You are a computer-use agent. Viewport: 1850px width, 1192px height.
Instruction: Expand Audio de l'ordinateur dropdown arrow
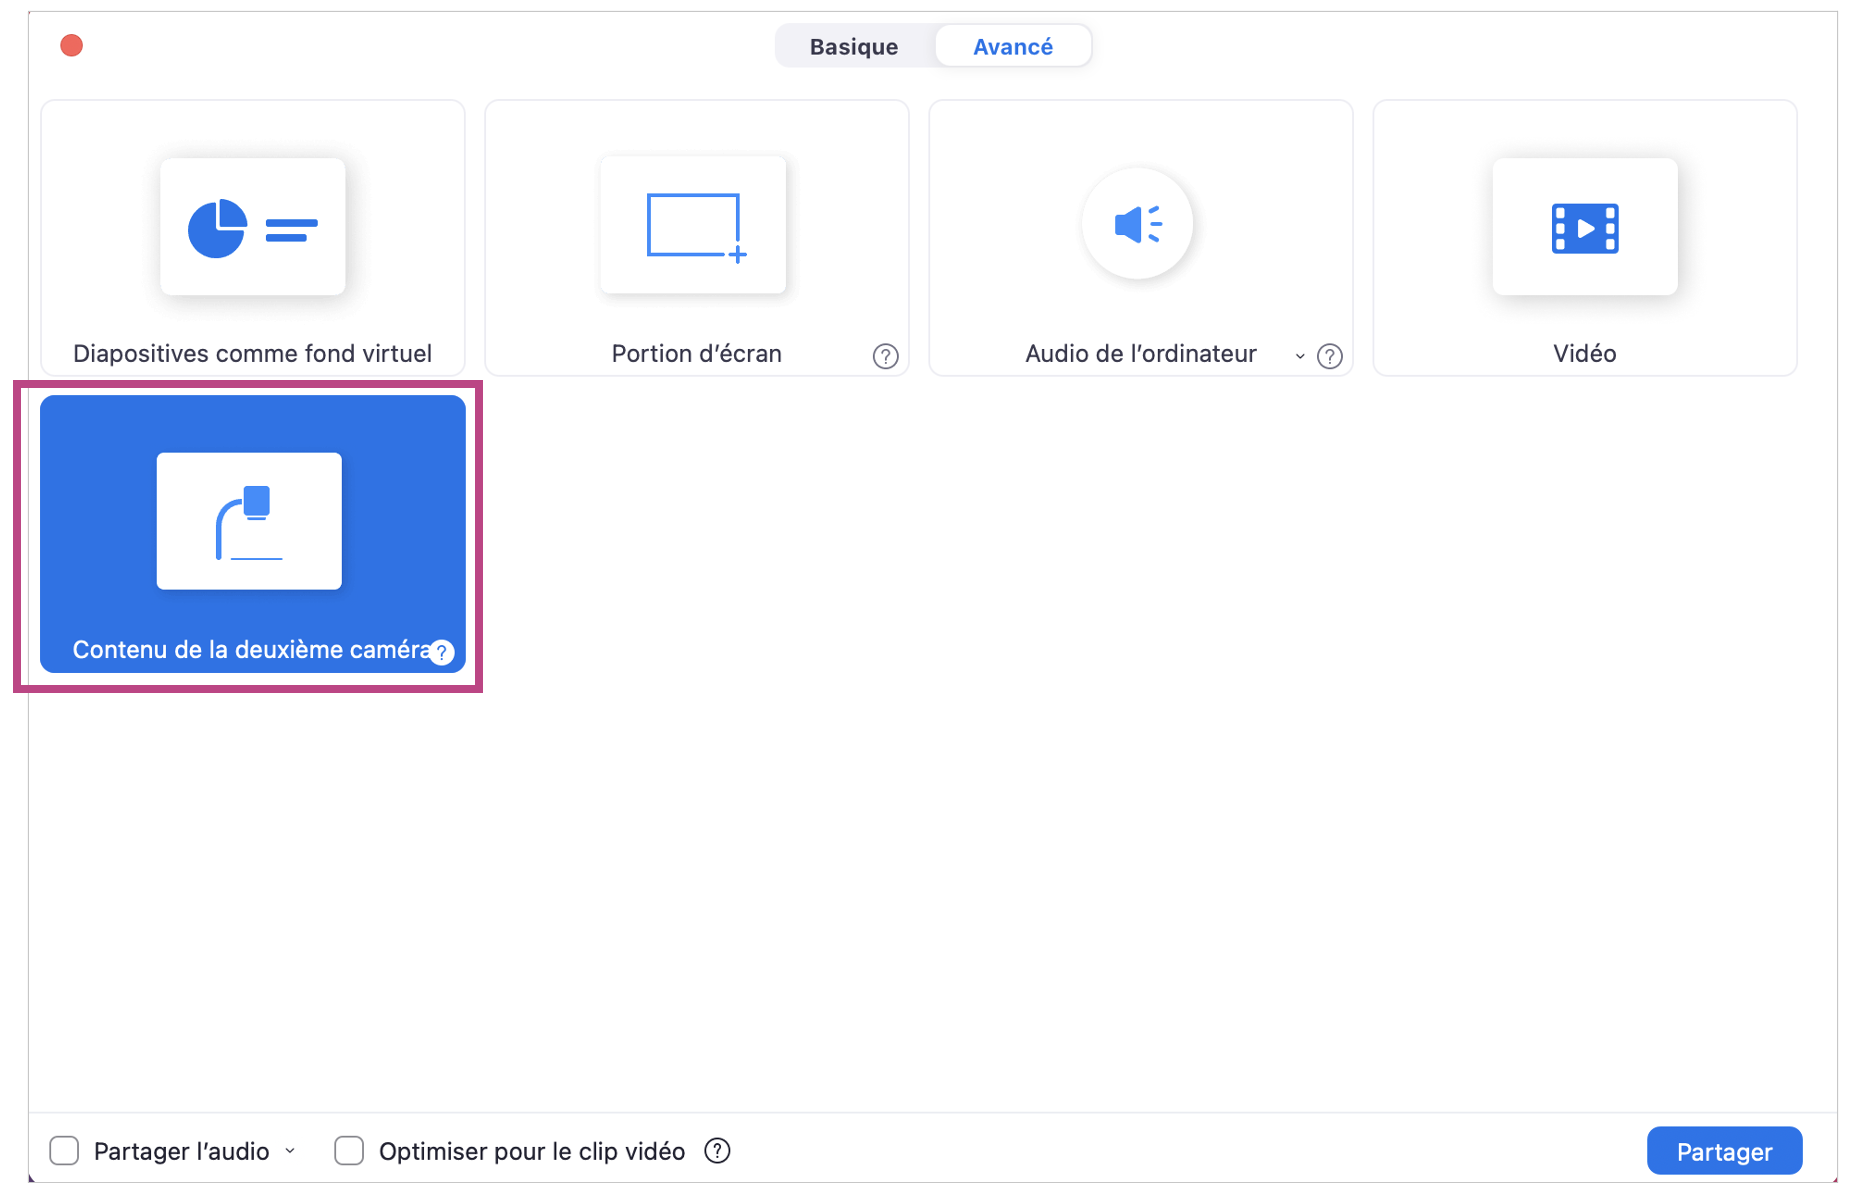point(1299,356)
